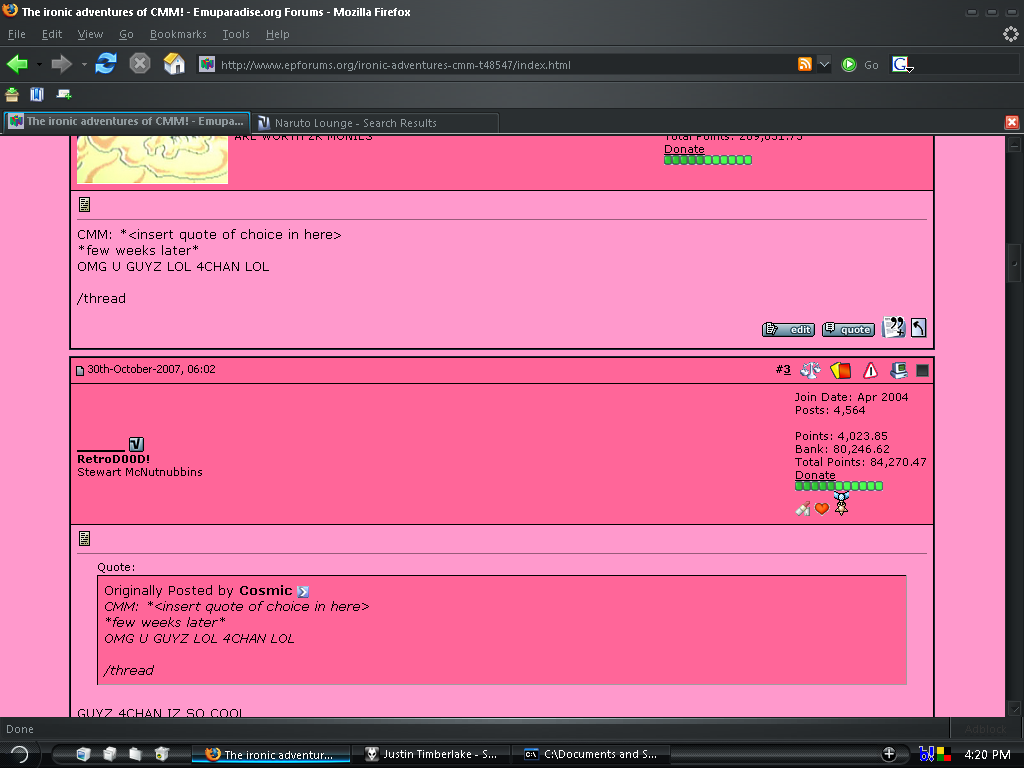Click the V badge icon above RetroD00D
1024x768 pixels.
click(x=136, y=445)
